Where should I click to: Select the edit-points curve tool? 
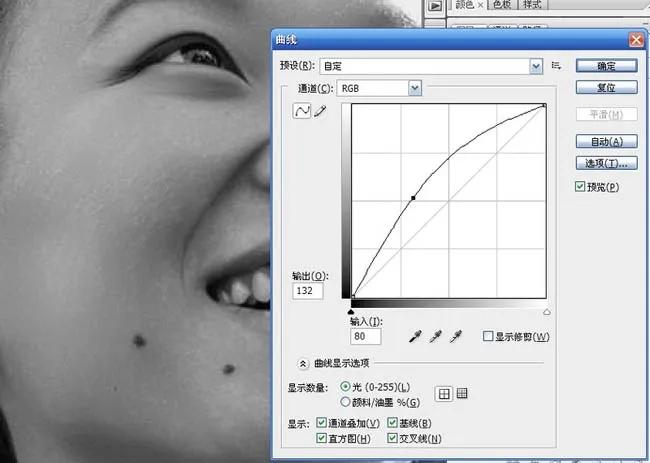coord(301,111)
